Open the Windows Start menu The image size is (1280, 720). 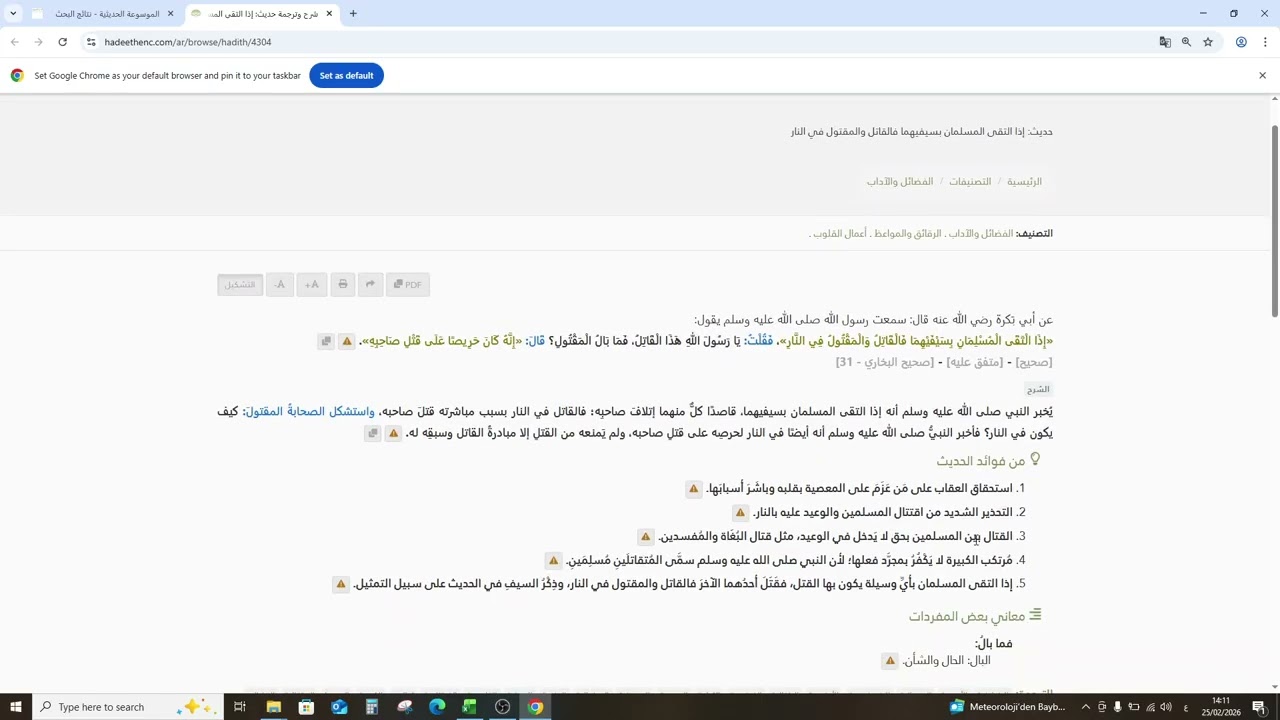pyautogui.click(x=16, y=707)
